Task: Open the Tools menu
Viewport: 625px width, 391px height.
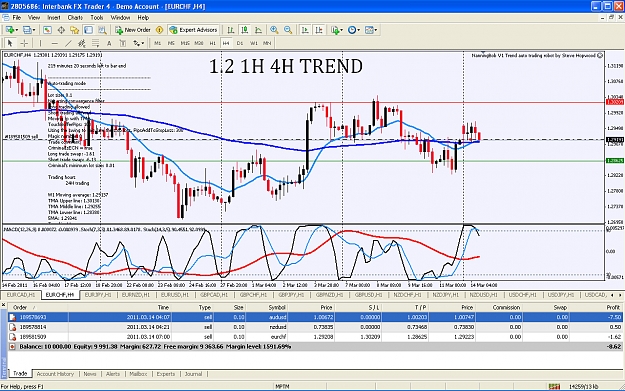Action: coord(97,18)
